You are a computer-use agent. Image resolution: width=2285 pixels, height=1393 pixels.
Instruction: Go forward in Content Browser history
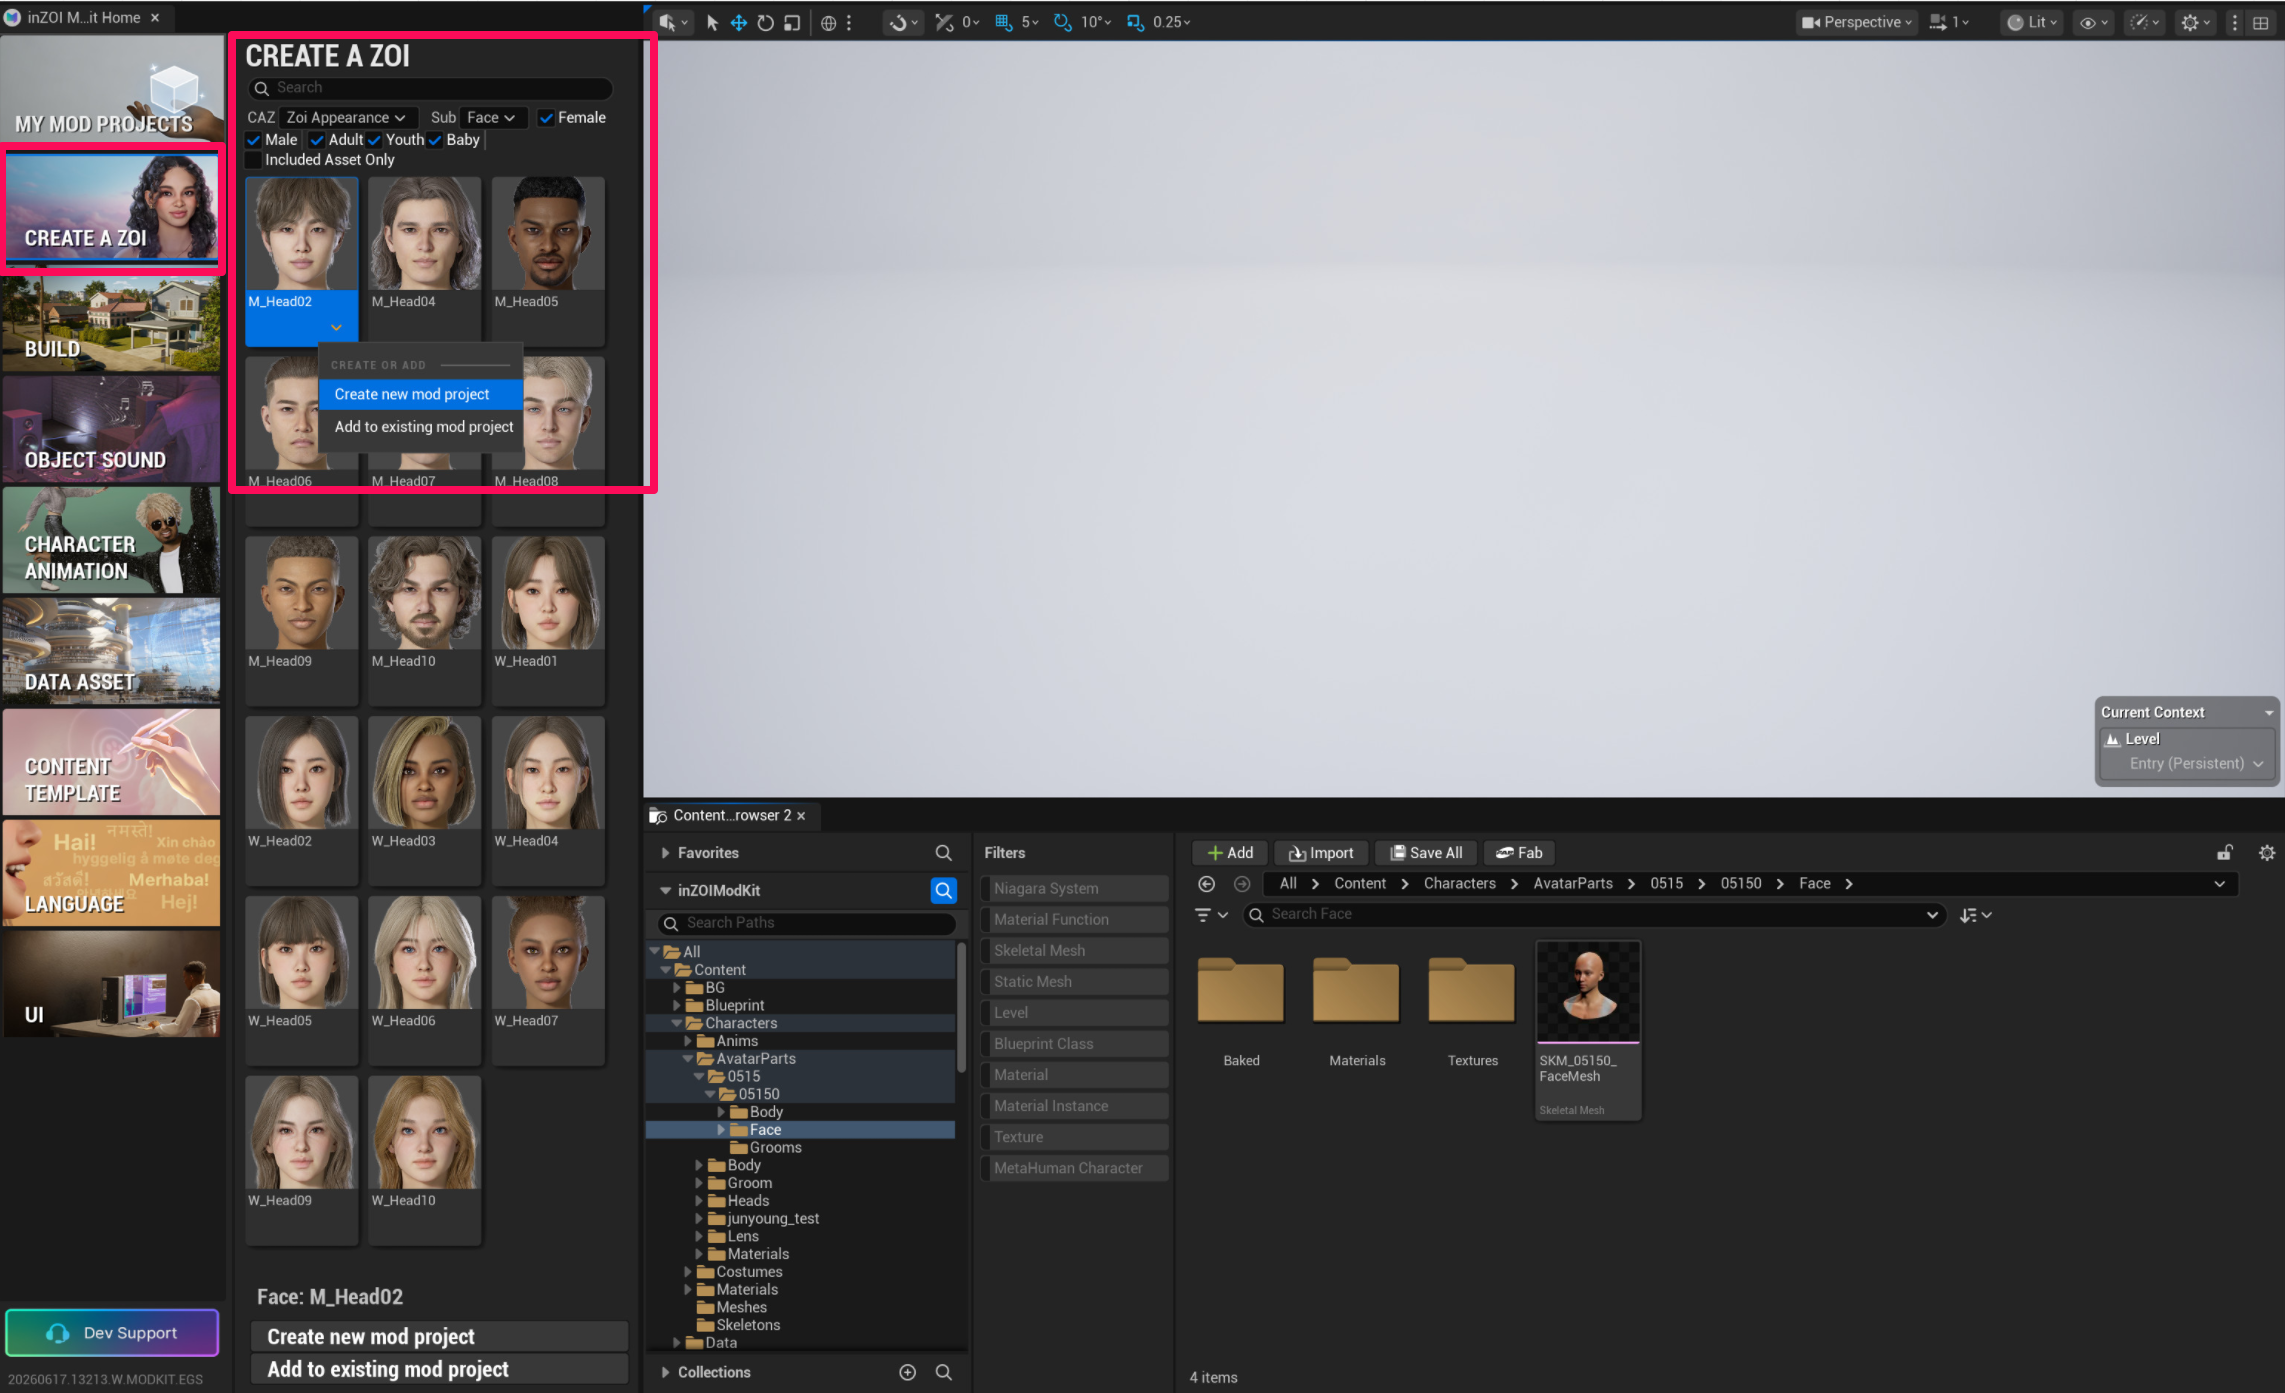point(1242,884)
